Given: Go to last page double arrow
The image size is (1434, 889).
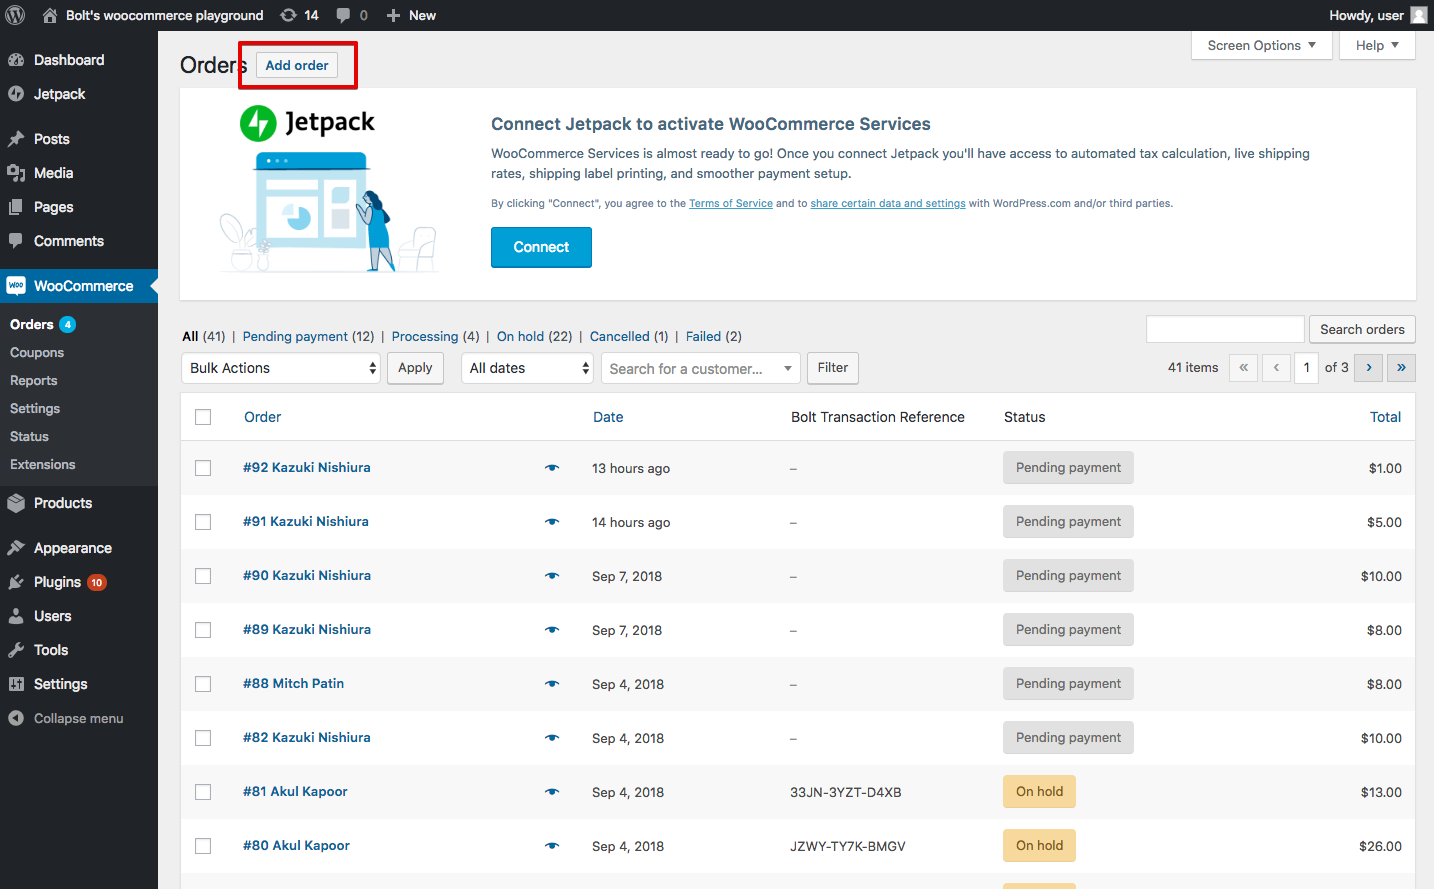Looking at the screenshot, I should pyautogui.click(x=1401, y=368).
